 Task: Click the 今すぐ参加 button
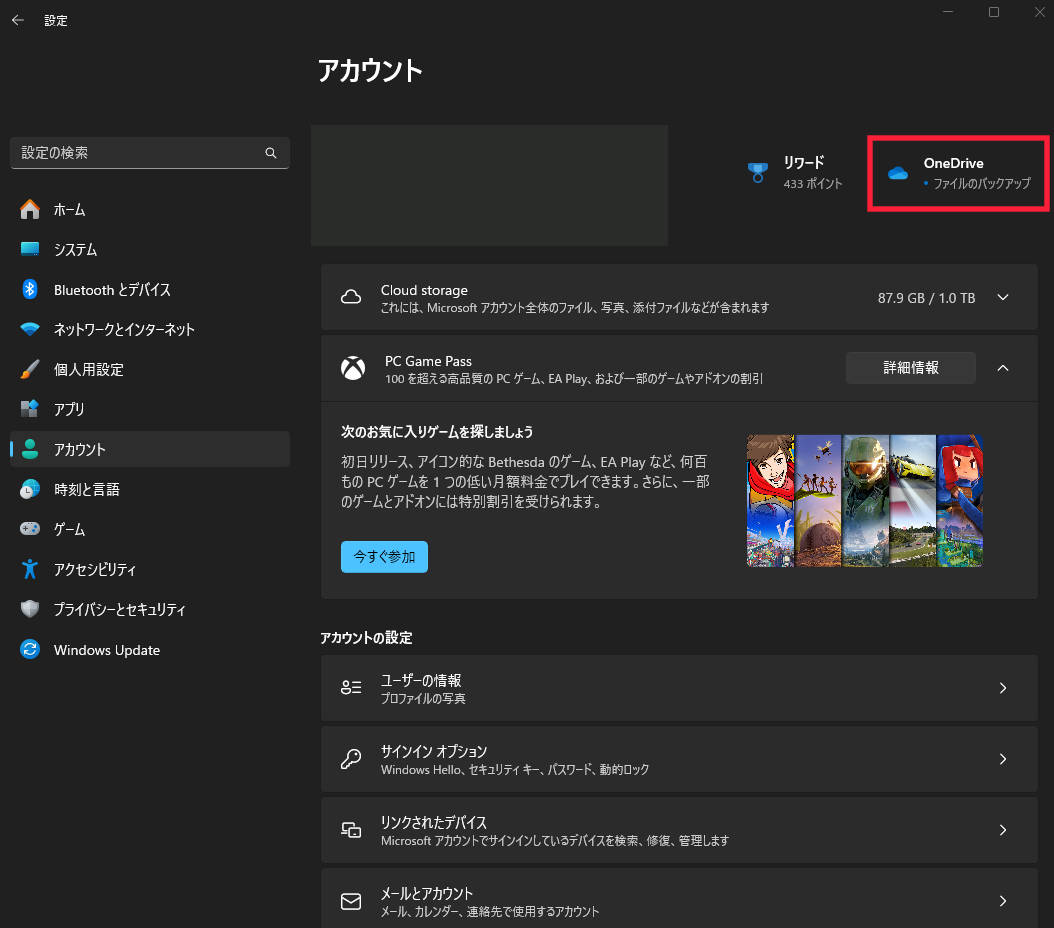384,556
